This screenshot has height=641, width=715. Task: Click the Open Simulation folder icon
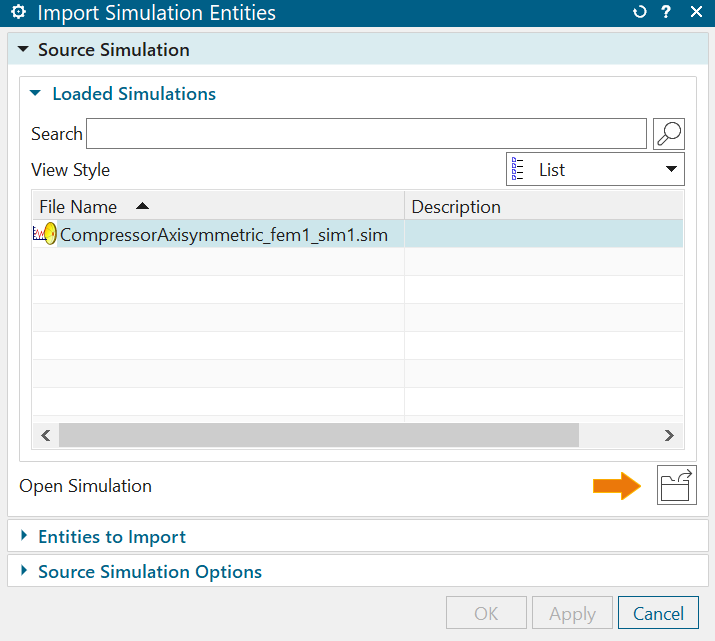click(676, 486)
